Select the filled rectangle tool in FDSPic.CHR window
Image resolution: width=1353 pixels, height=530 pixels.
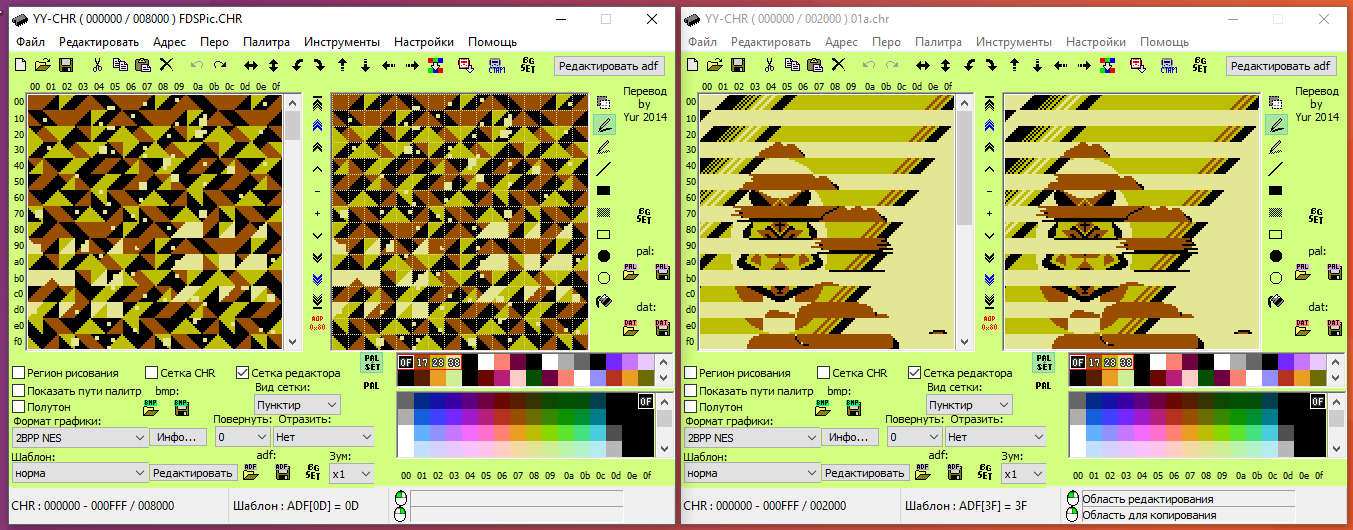[604, 190]
